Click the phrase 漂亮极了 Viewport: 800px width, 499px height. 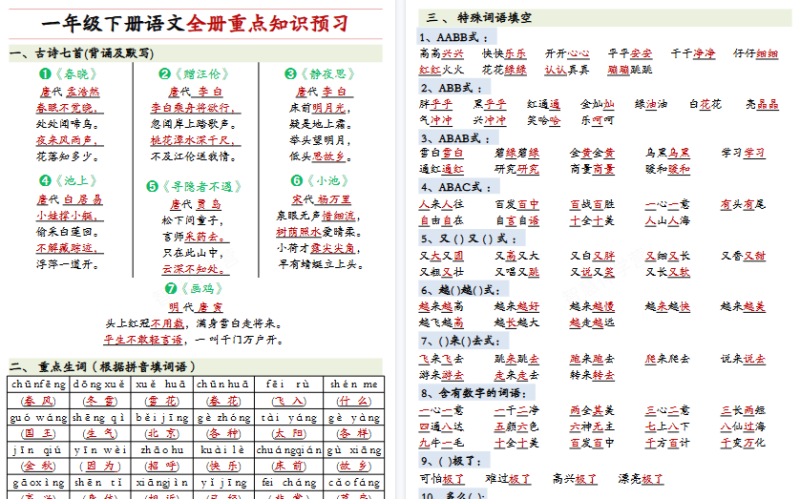point(640,479)
